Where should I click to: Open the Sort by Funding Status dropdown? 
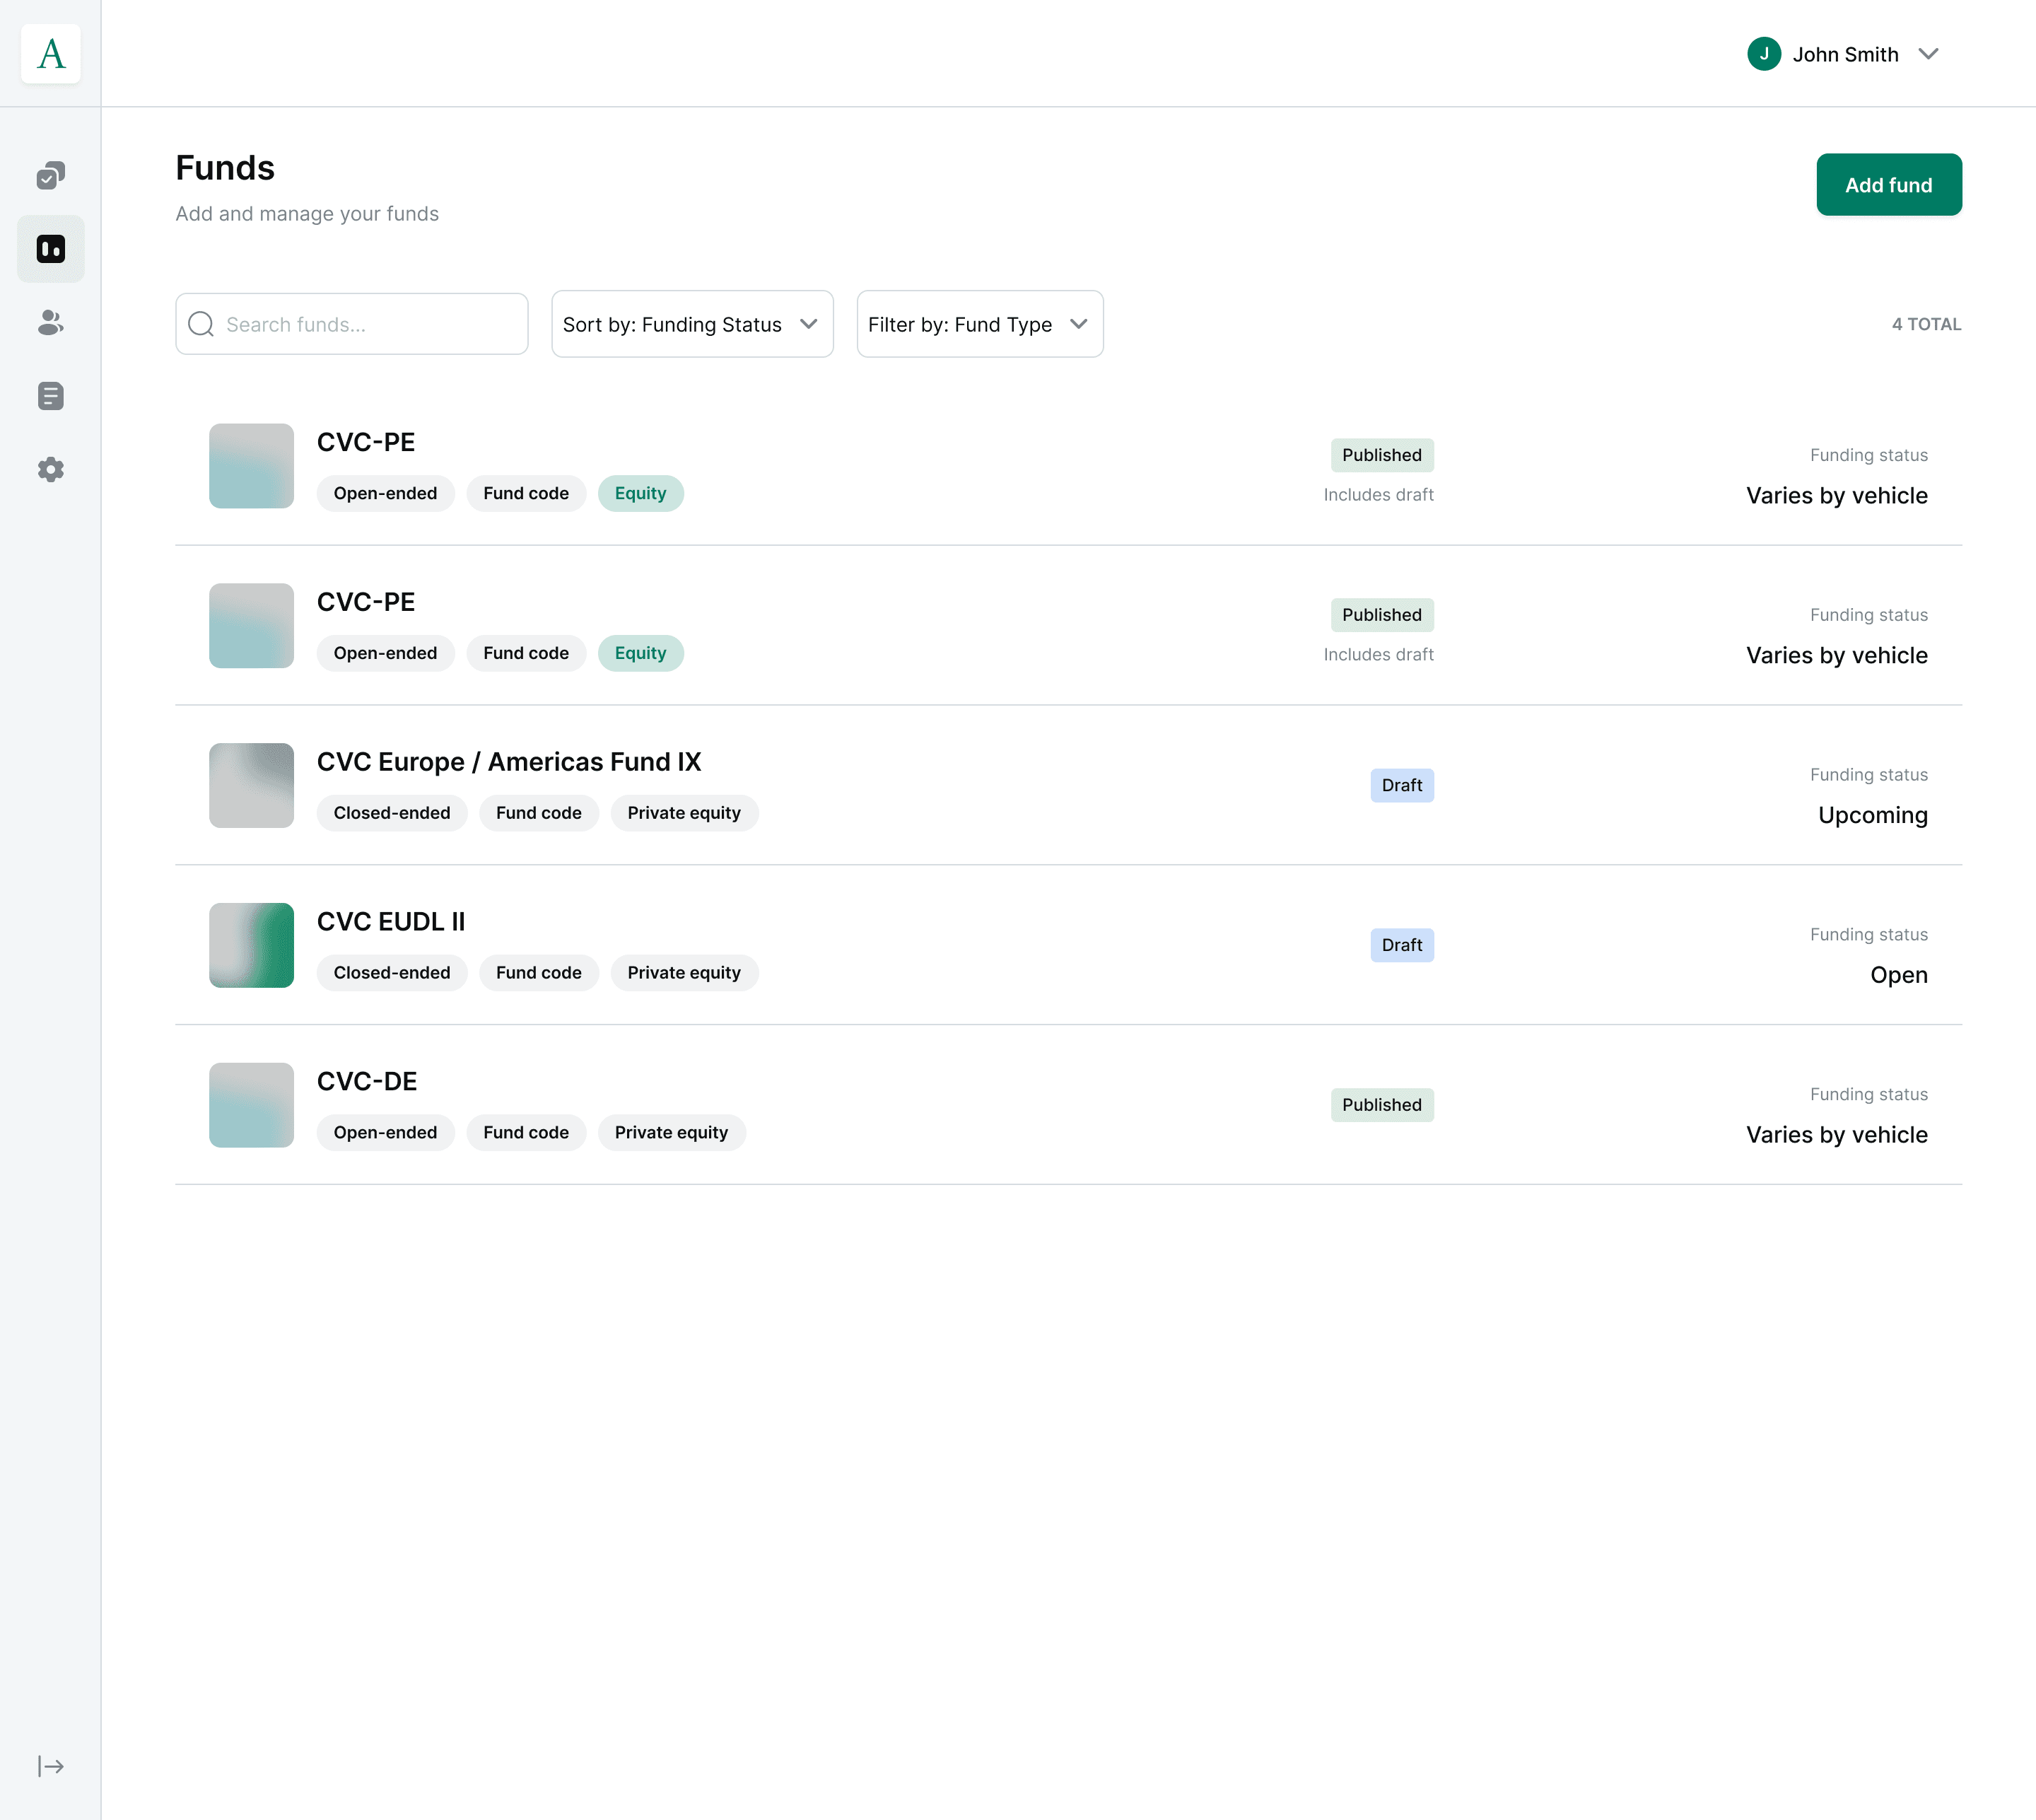(692, 324)
